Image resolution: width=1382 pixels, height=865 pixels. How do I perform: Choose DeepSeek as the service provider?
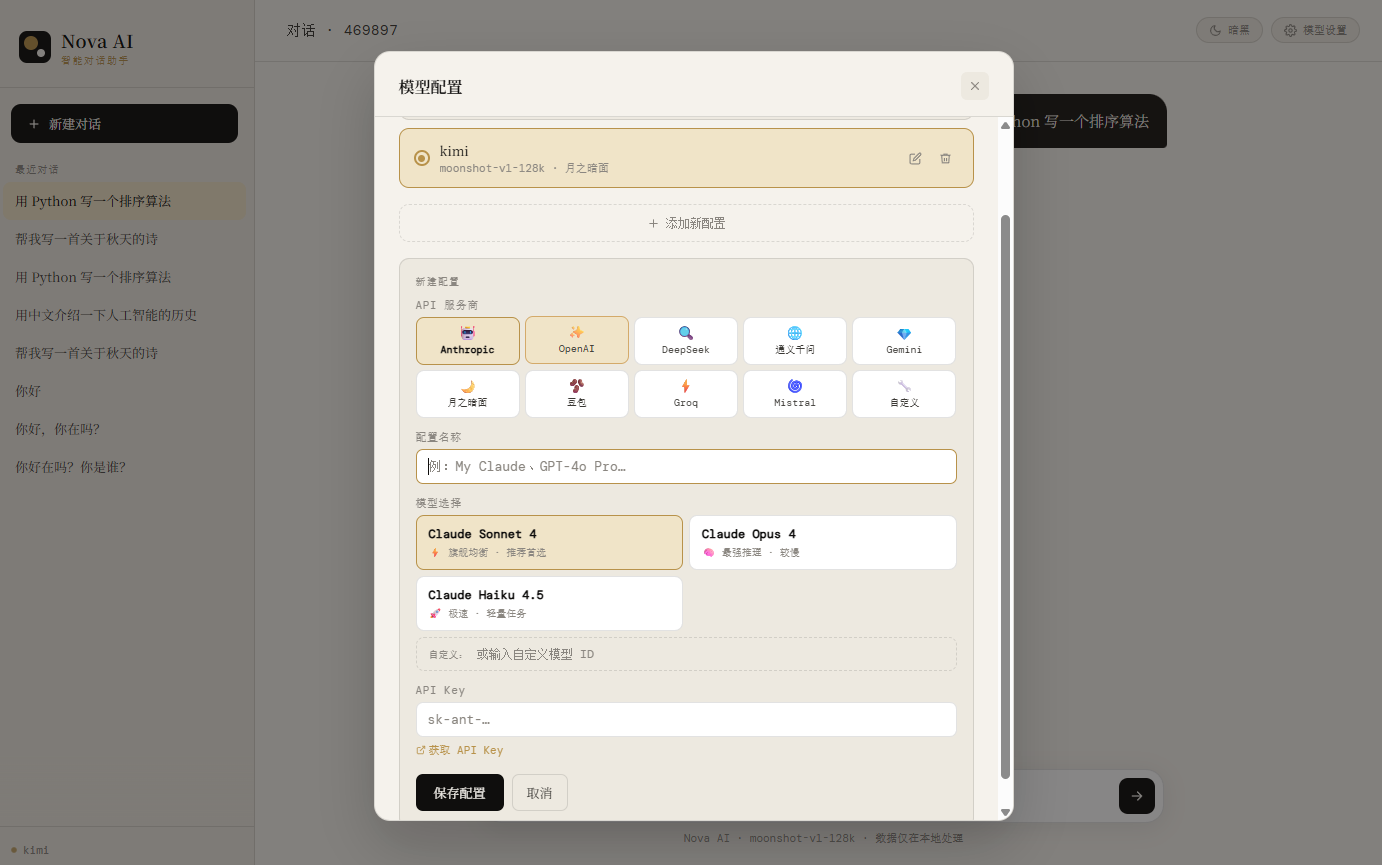685,340
